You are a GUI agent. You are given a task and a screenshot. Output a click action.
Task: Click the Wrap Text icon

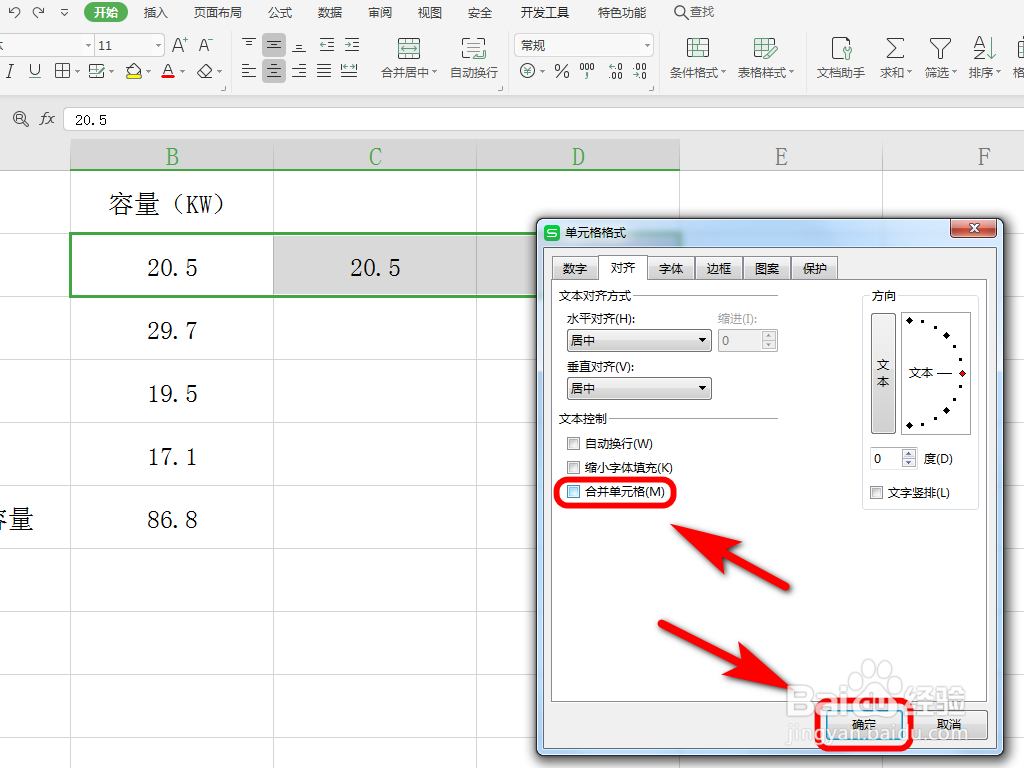coord(473,49)
